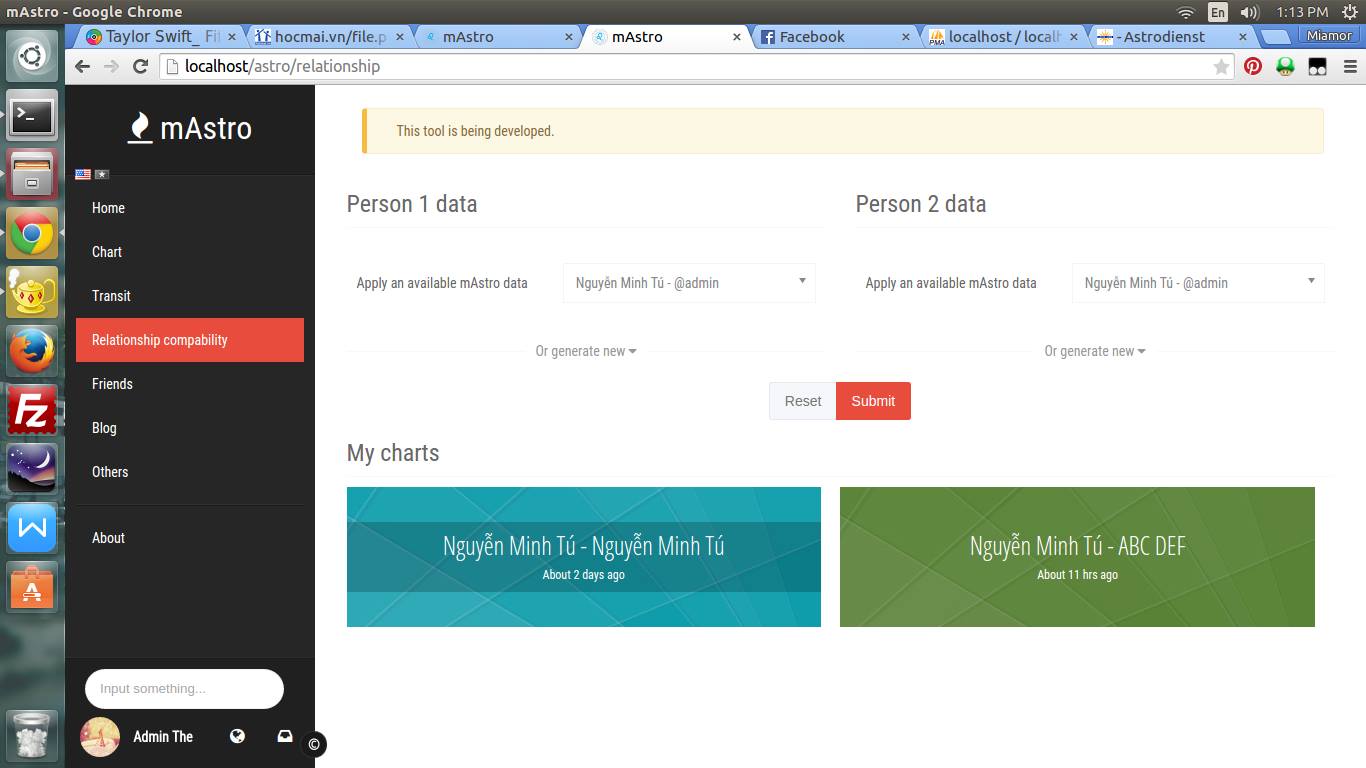Open Person 2 mAstro data dropdown
Screen dimensions: 1366x768
click(1198, 283)
